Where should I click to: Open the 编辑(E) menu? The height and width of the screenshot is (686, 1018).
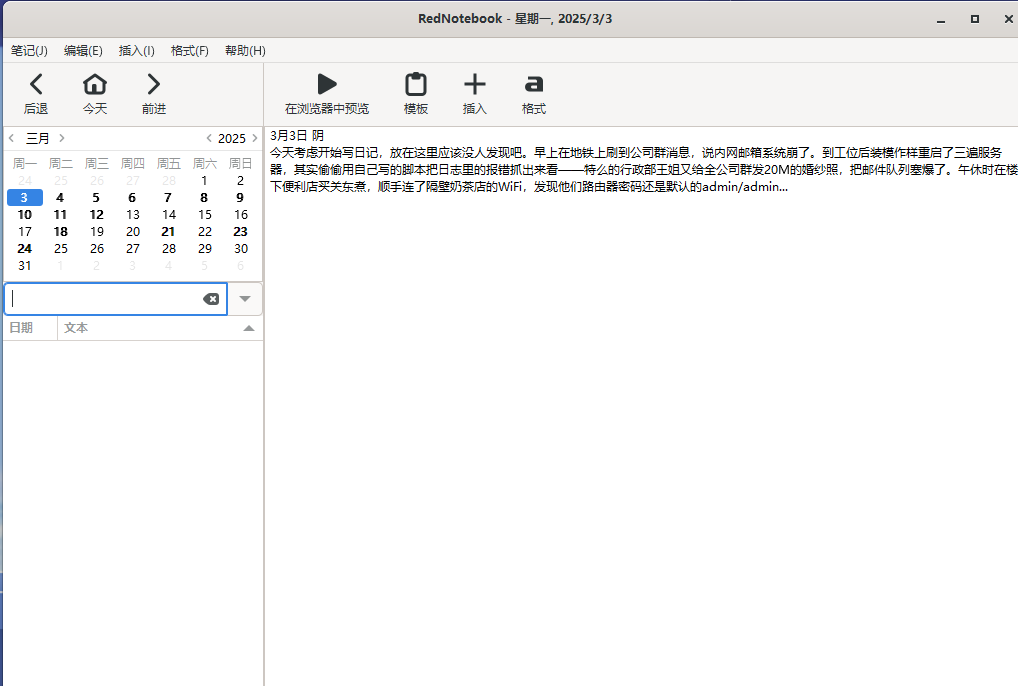[83, 51]
